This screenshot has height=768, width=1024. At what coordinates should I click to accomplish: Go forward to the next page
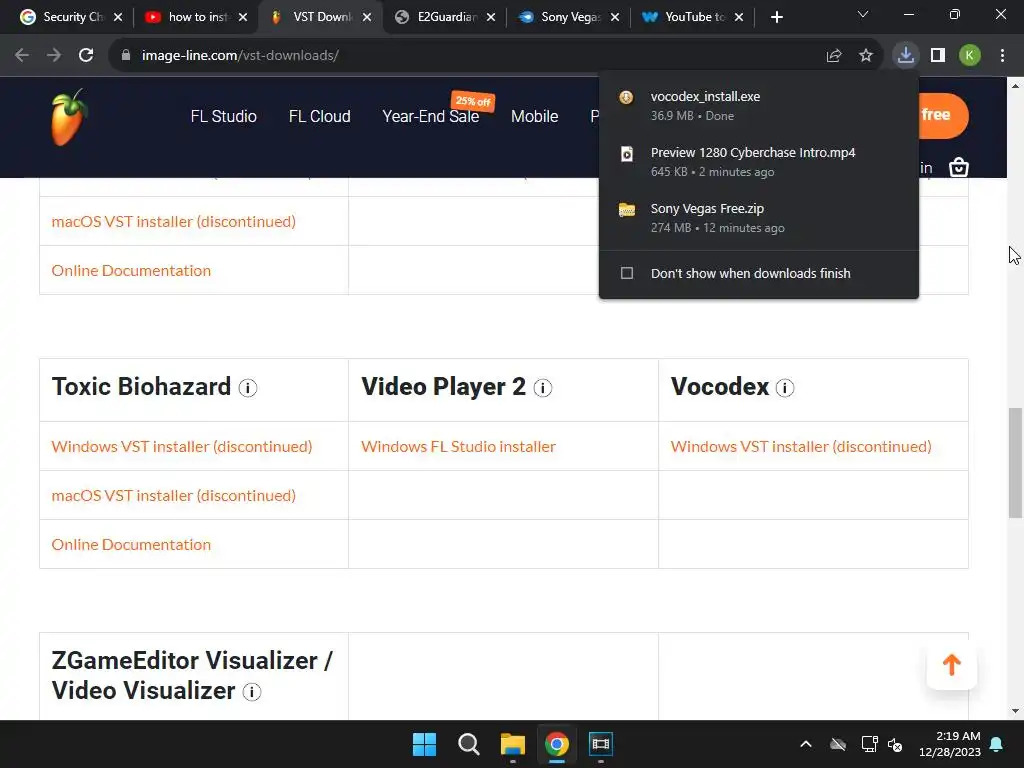[54, 56]
